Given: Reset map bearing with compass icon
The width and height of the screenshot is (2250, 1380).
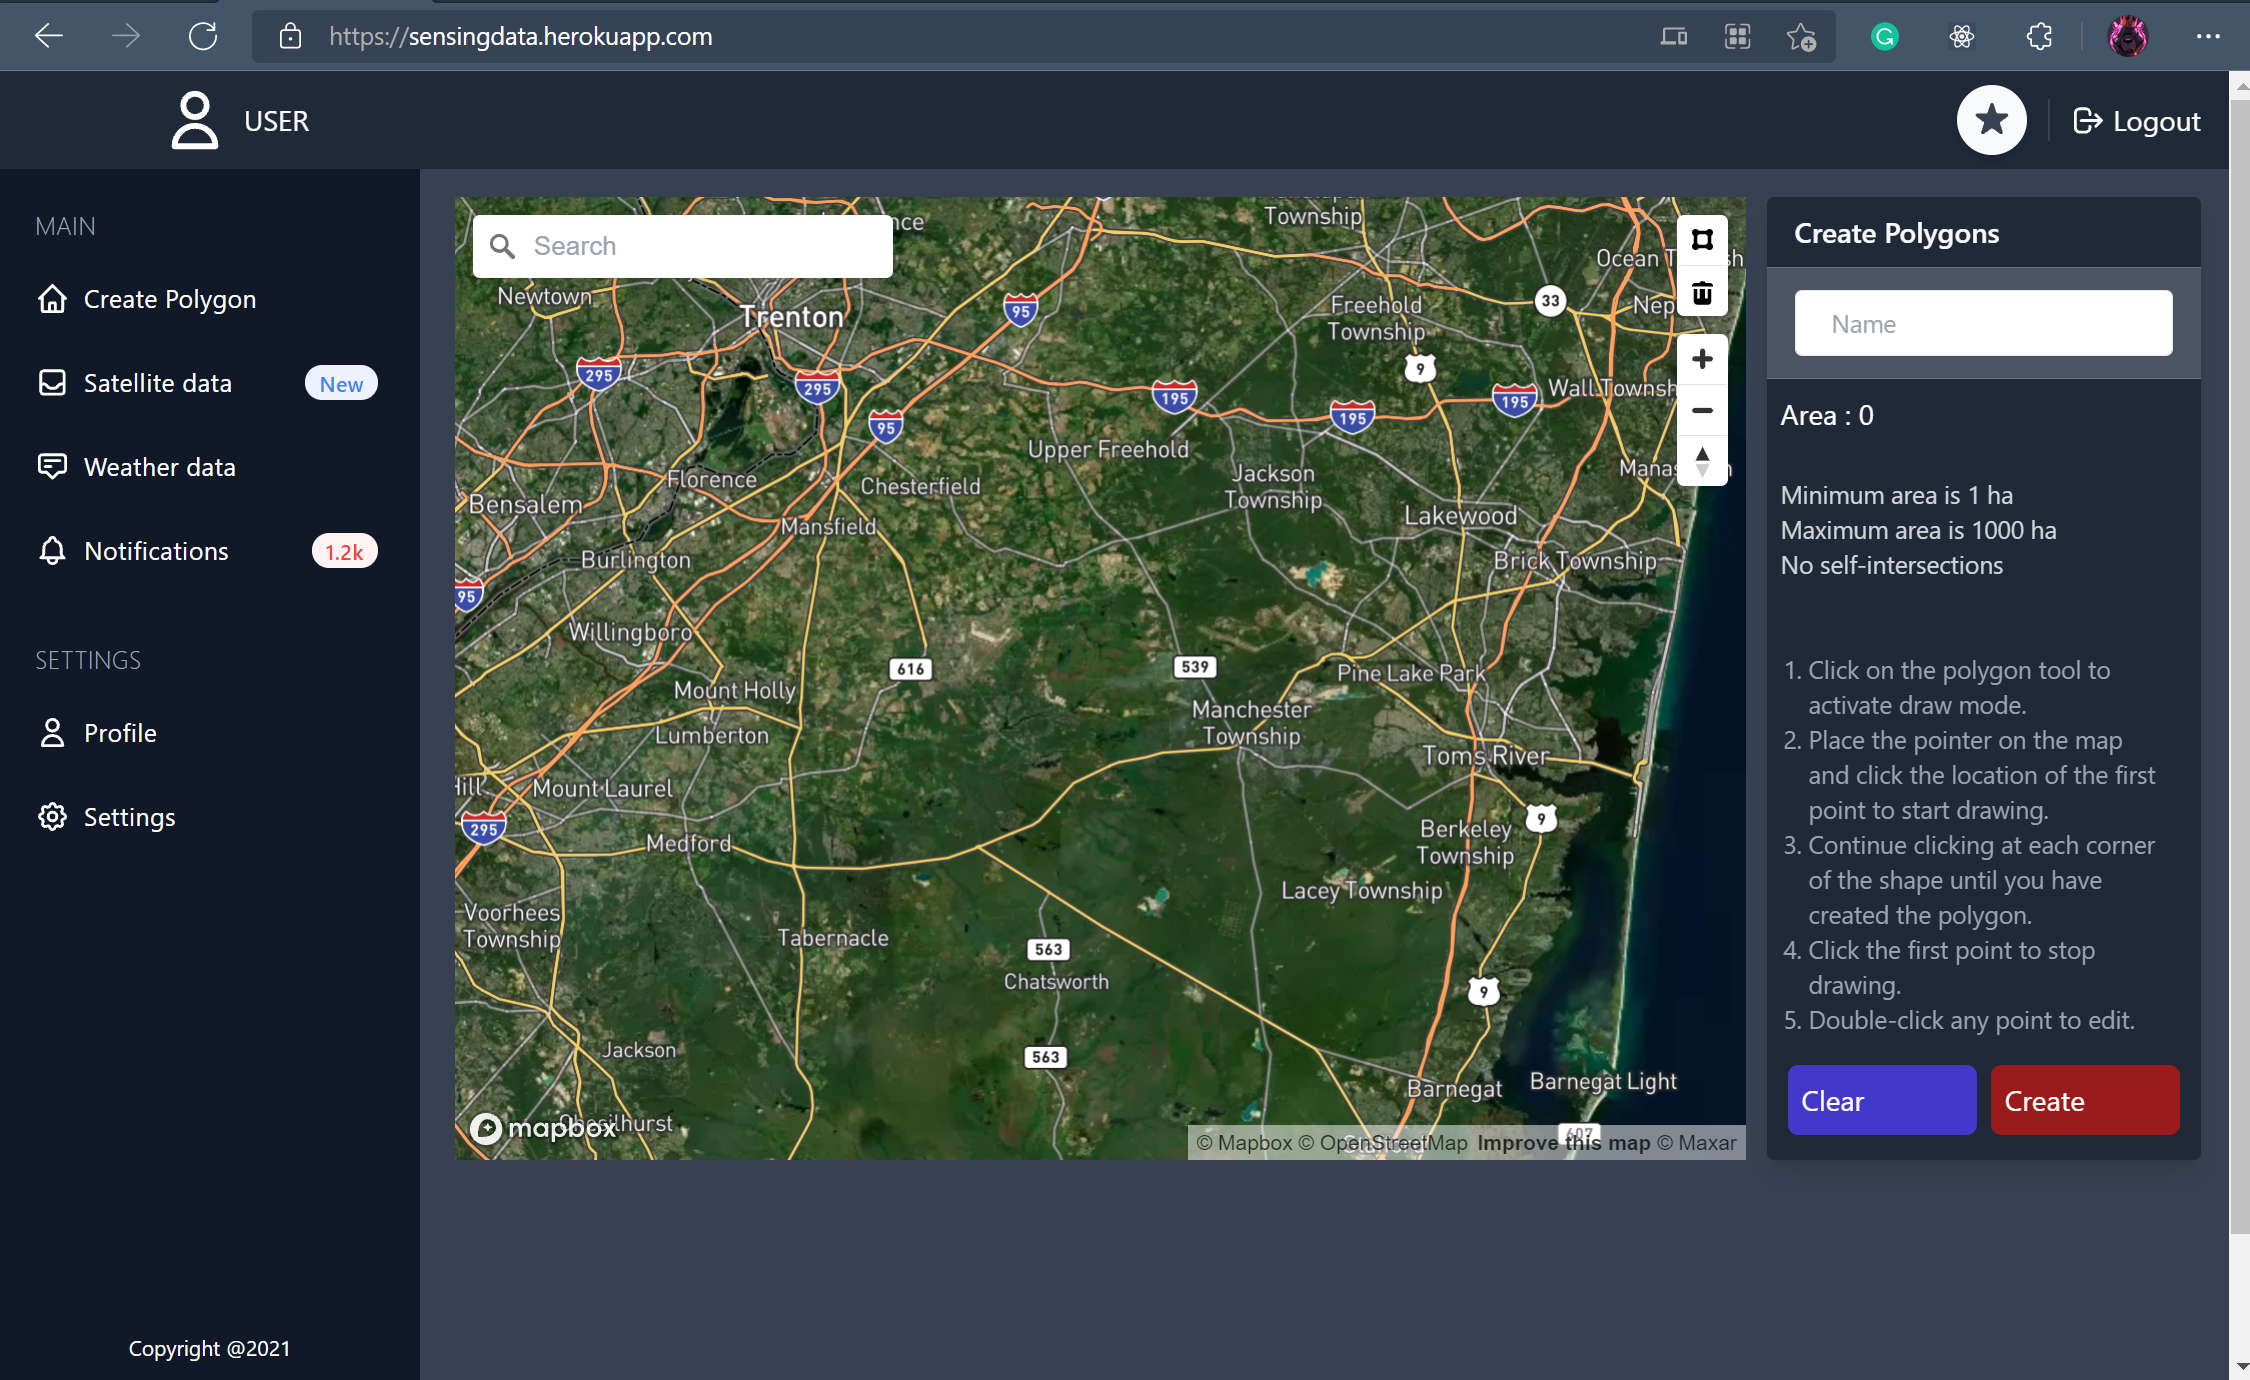Looking at the screenshot, I should click(1702, 462).
